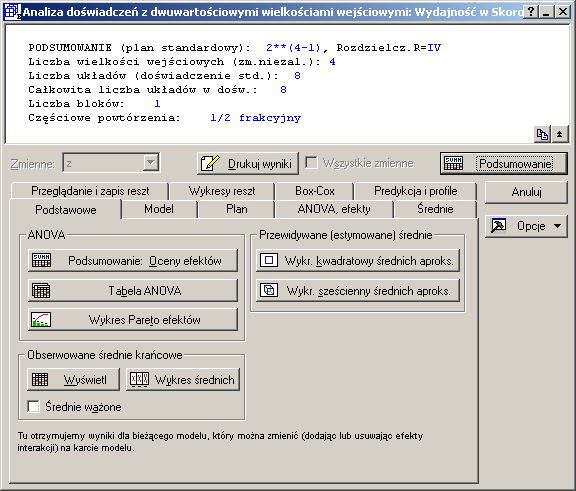Click the '1/2 frakcyjny' summary value
Image resolution: width=576 pixels, height=491 pixels.
pyautogui.click(x=256, y=118)
